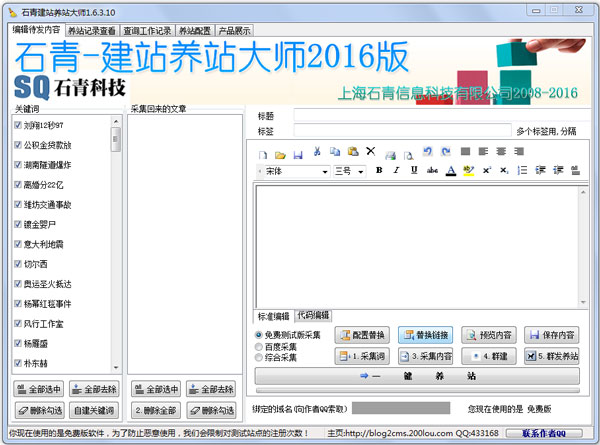Click the 4.群建 button
Image resolution: width=600 pixels, height=445 pixels.
(489, 356)
